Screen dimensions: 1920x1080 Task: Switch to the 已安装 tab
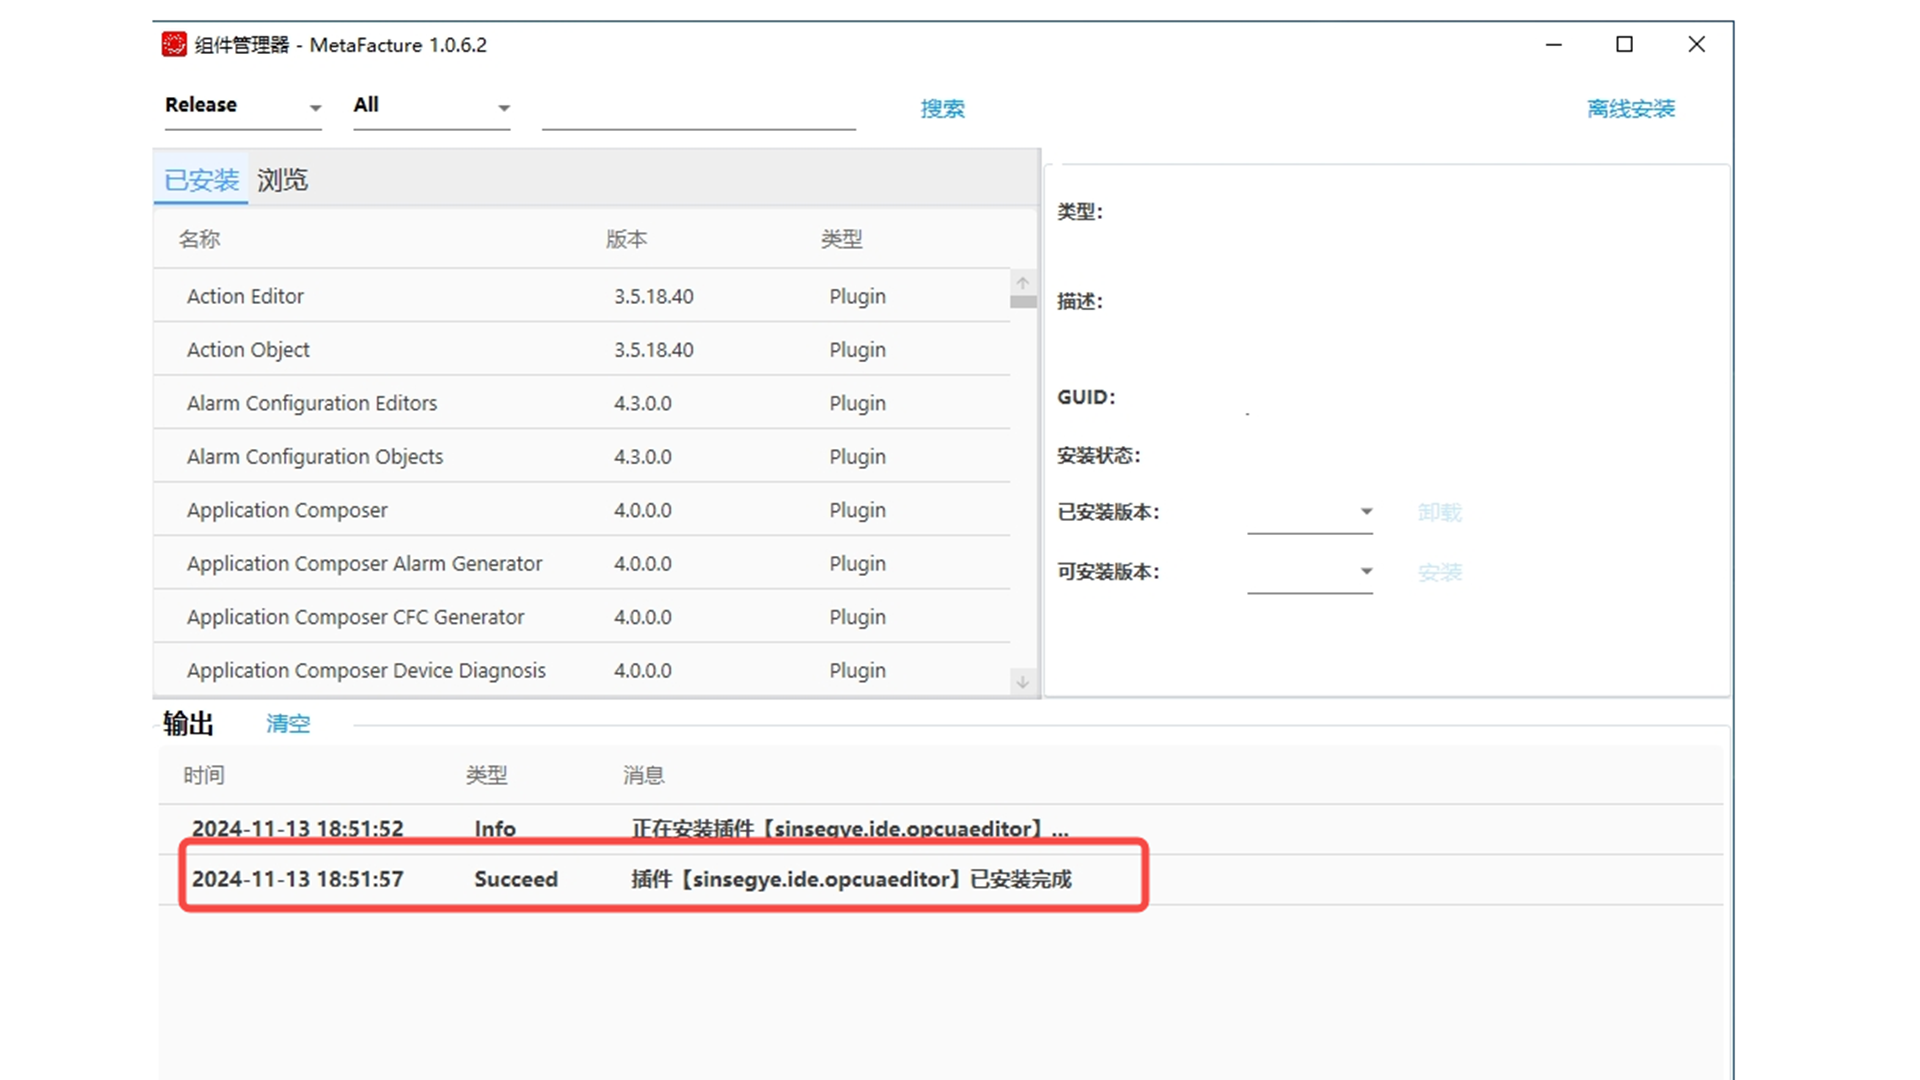[x=201, y=180]
